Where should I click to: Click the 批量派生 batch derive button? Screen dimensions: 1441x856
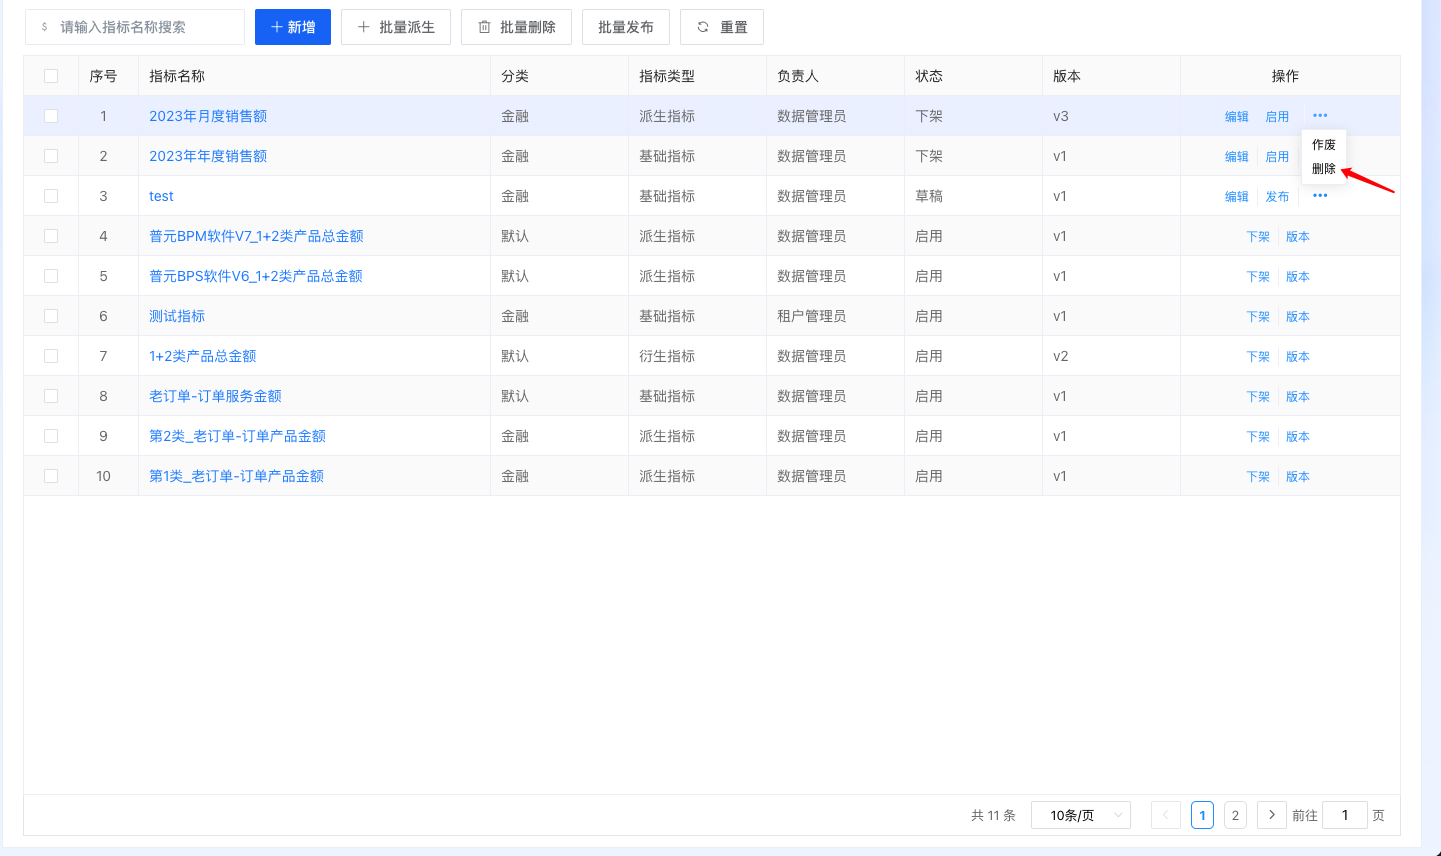[x=396, y=27]
